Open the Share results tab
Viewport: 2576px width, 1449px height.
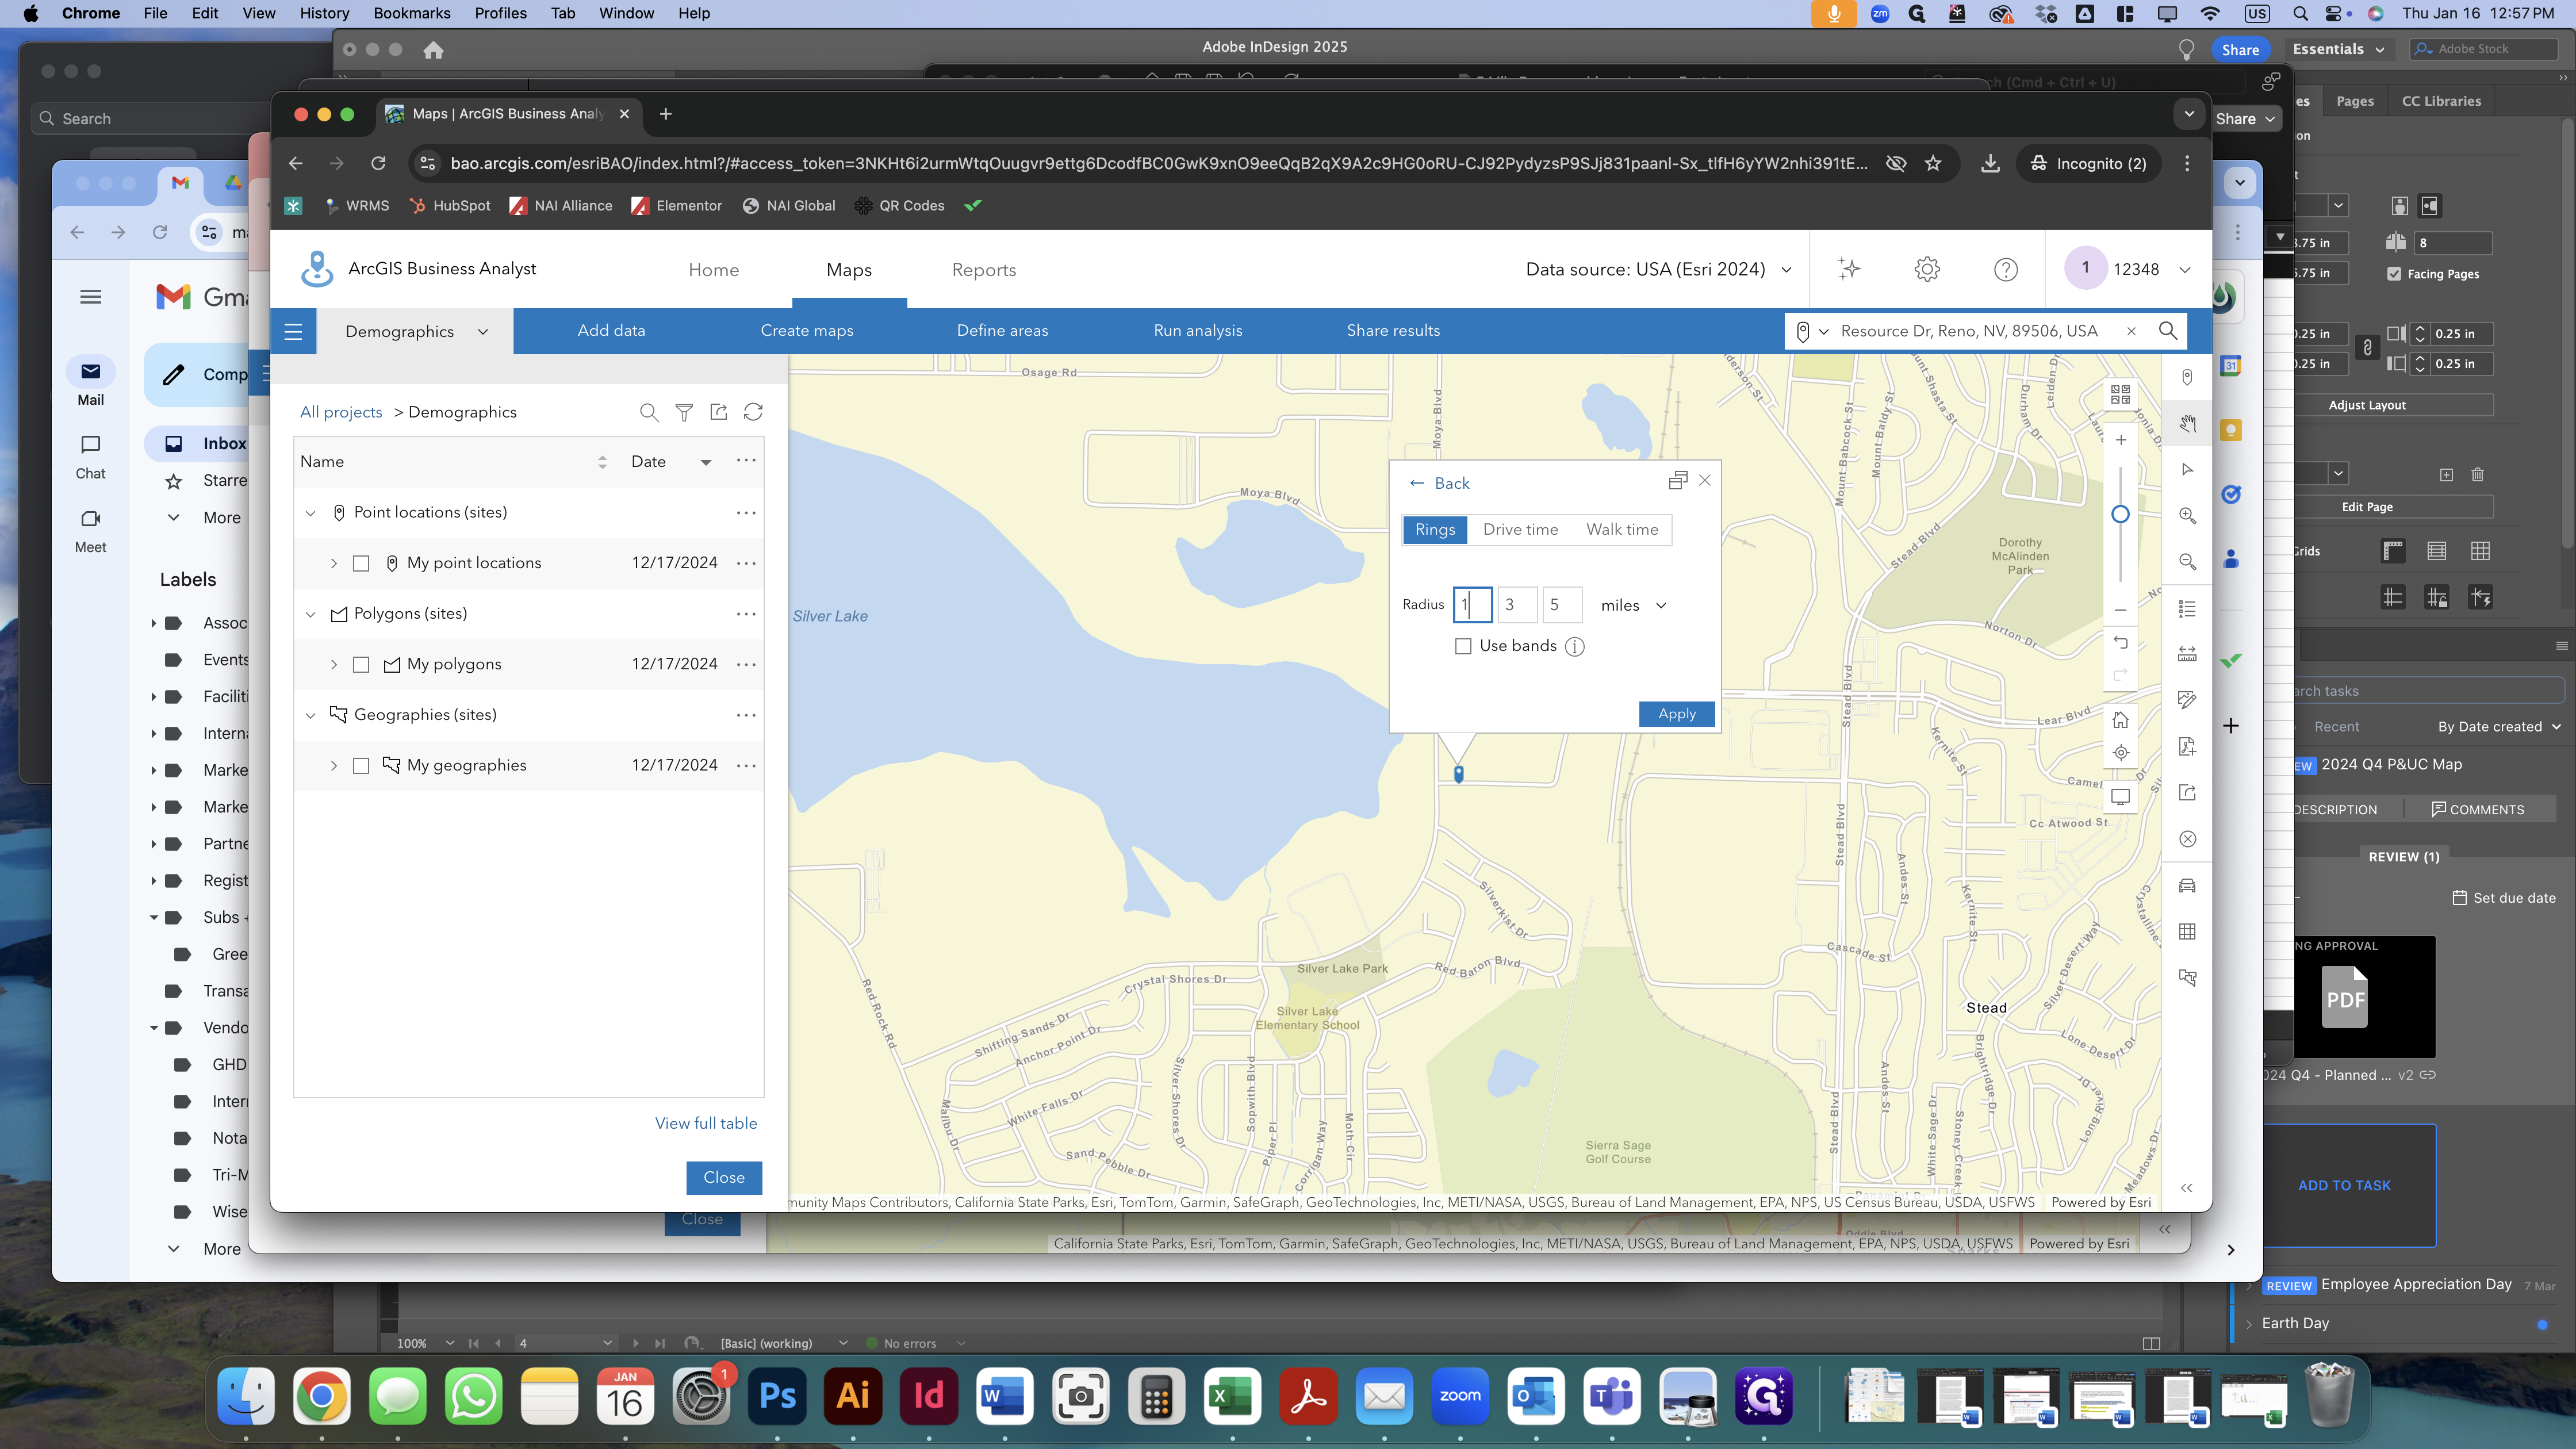(x=1393, y=331)
